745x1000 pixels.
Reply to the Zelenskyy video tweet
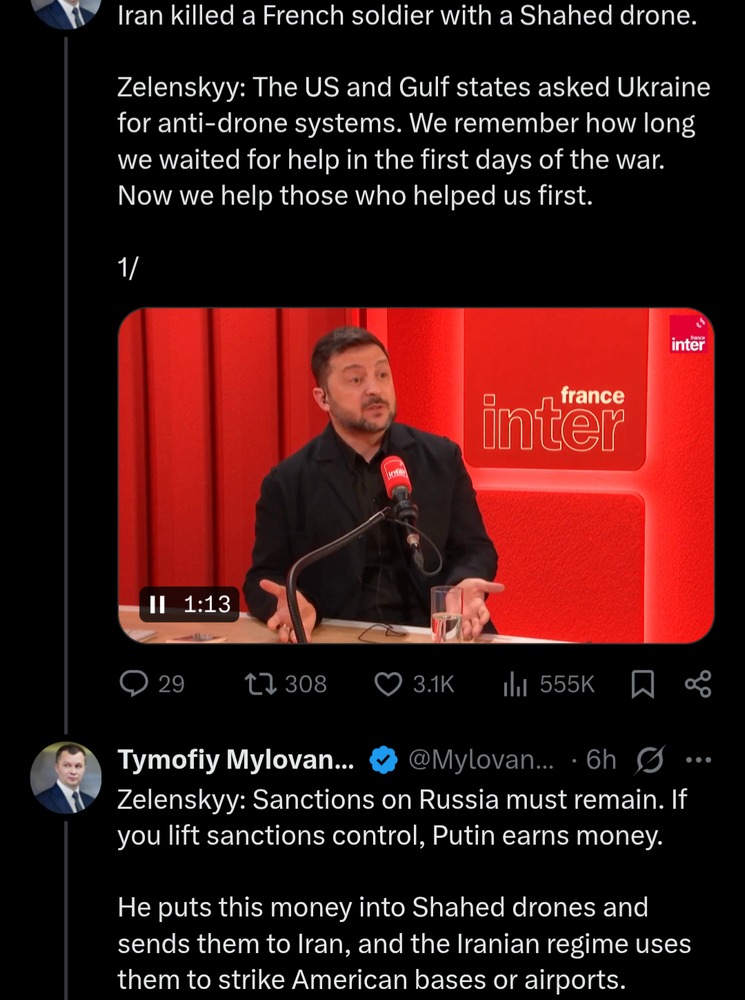point(134,684)
